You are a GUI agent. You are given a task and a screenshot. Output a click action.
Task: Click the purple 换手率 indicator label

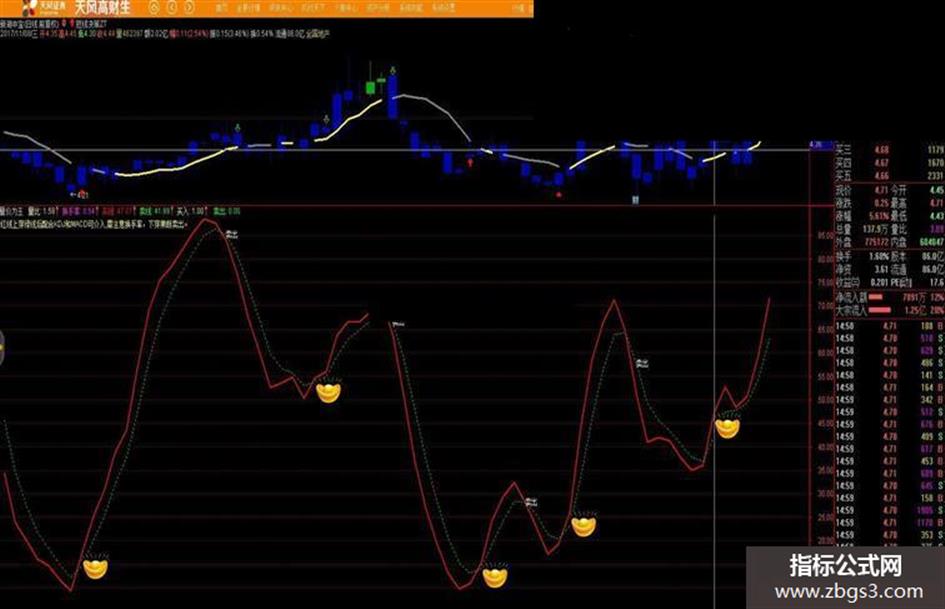click(79, 212)
